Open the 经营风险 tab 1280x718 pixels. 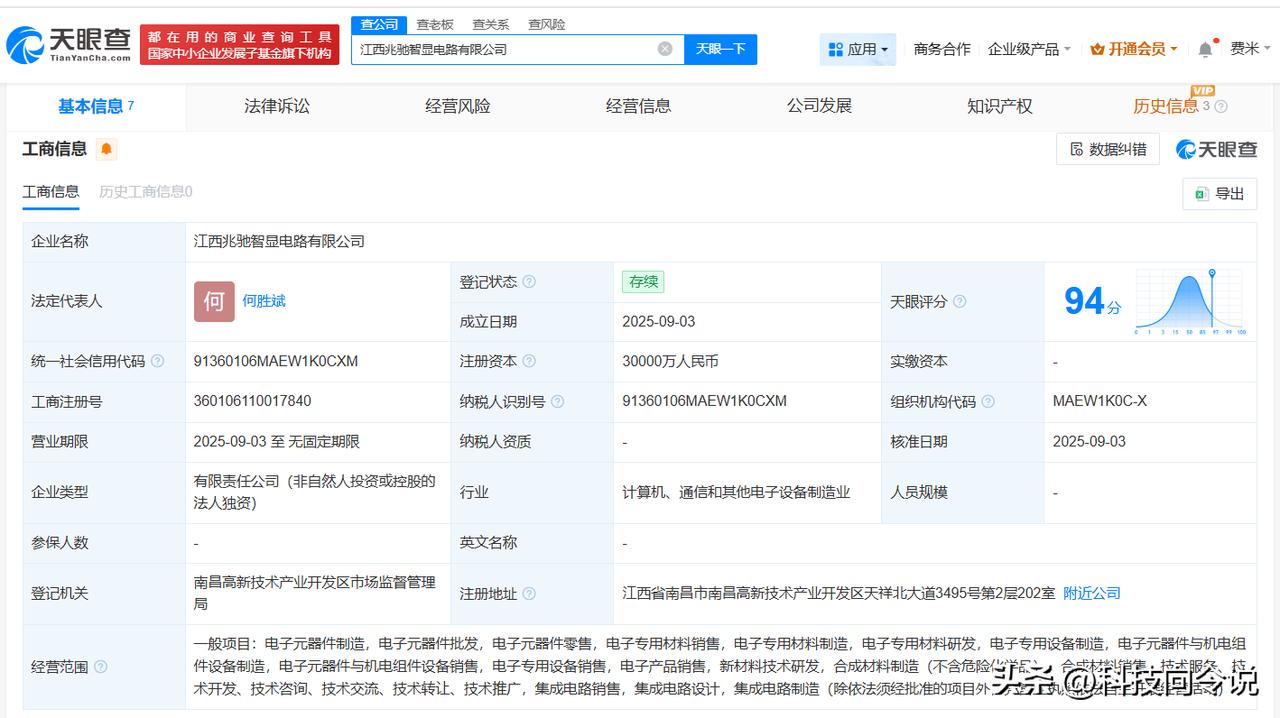tap(458, 106)
